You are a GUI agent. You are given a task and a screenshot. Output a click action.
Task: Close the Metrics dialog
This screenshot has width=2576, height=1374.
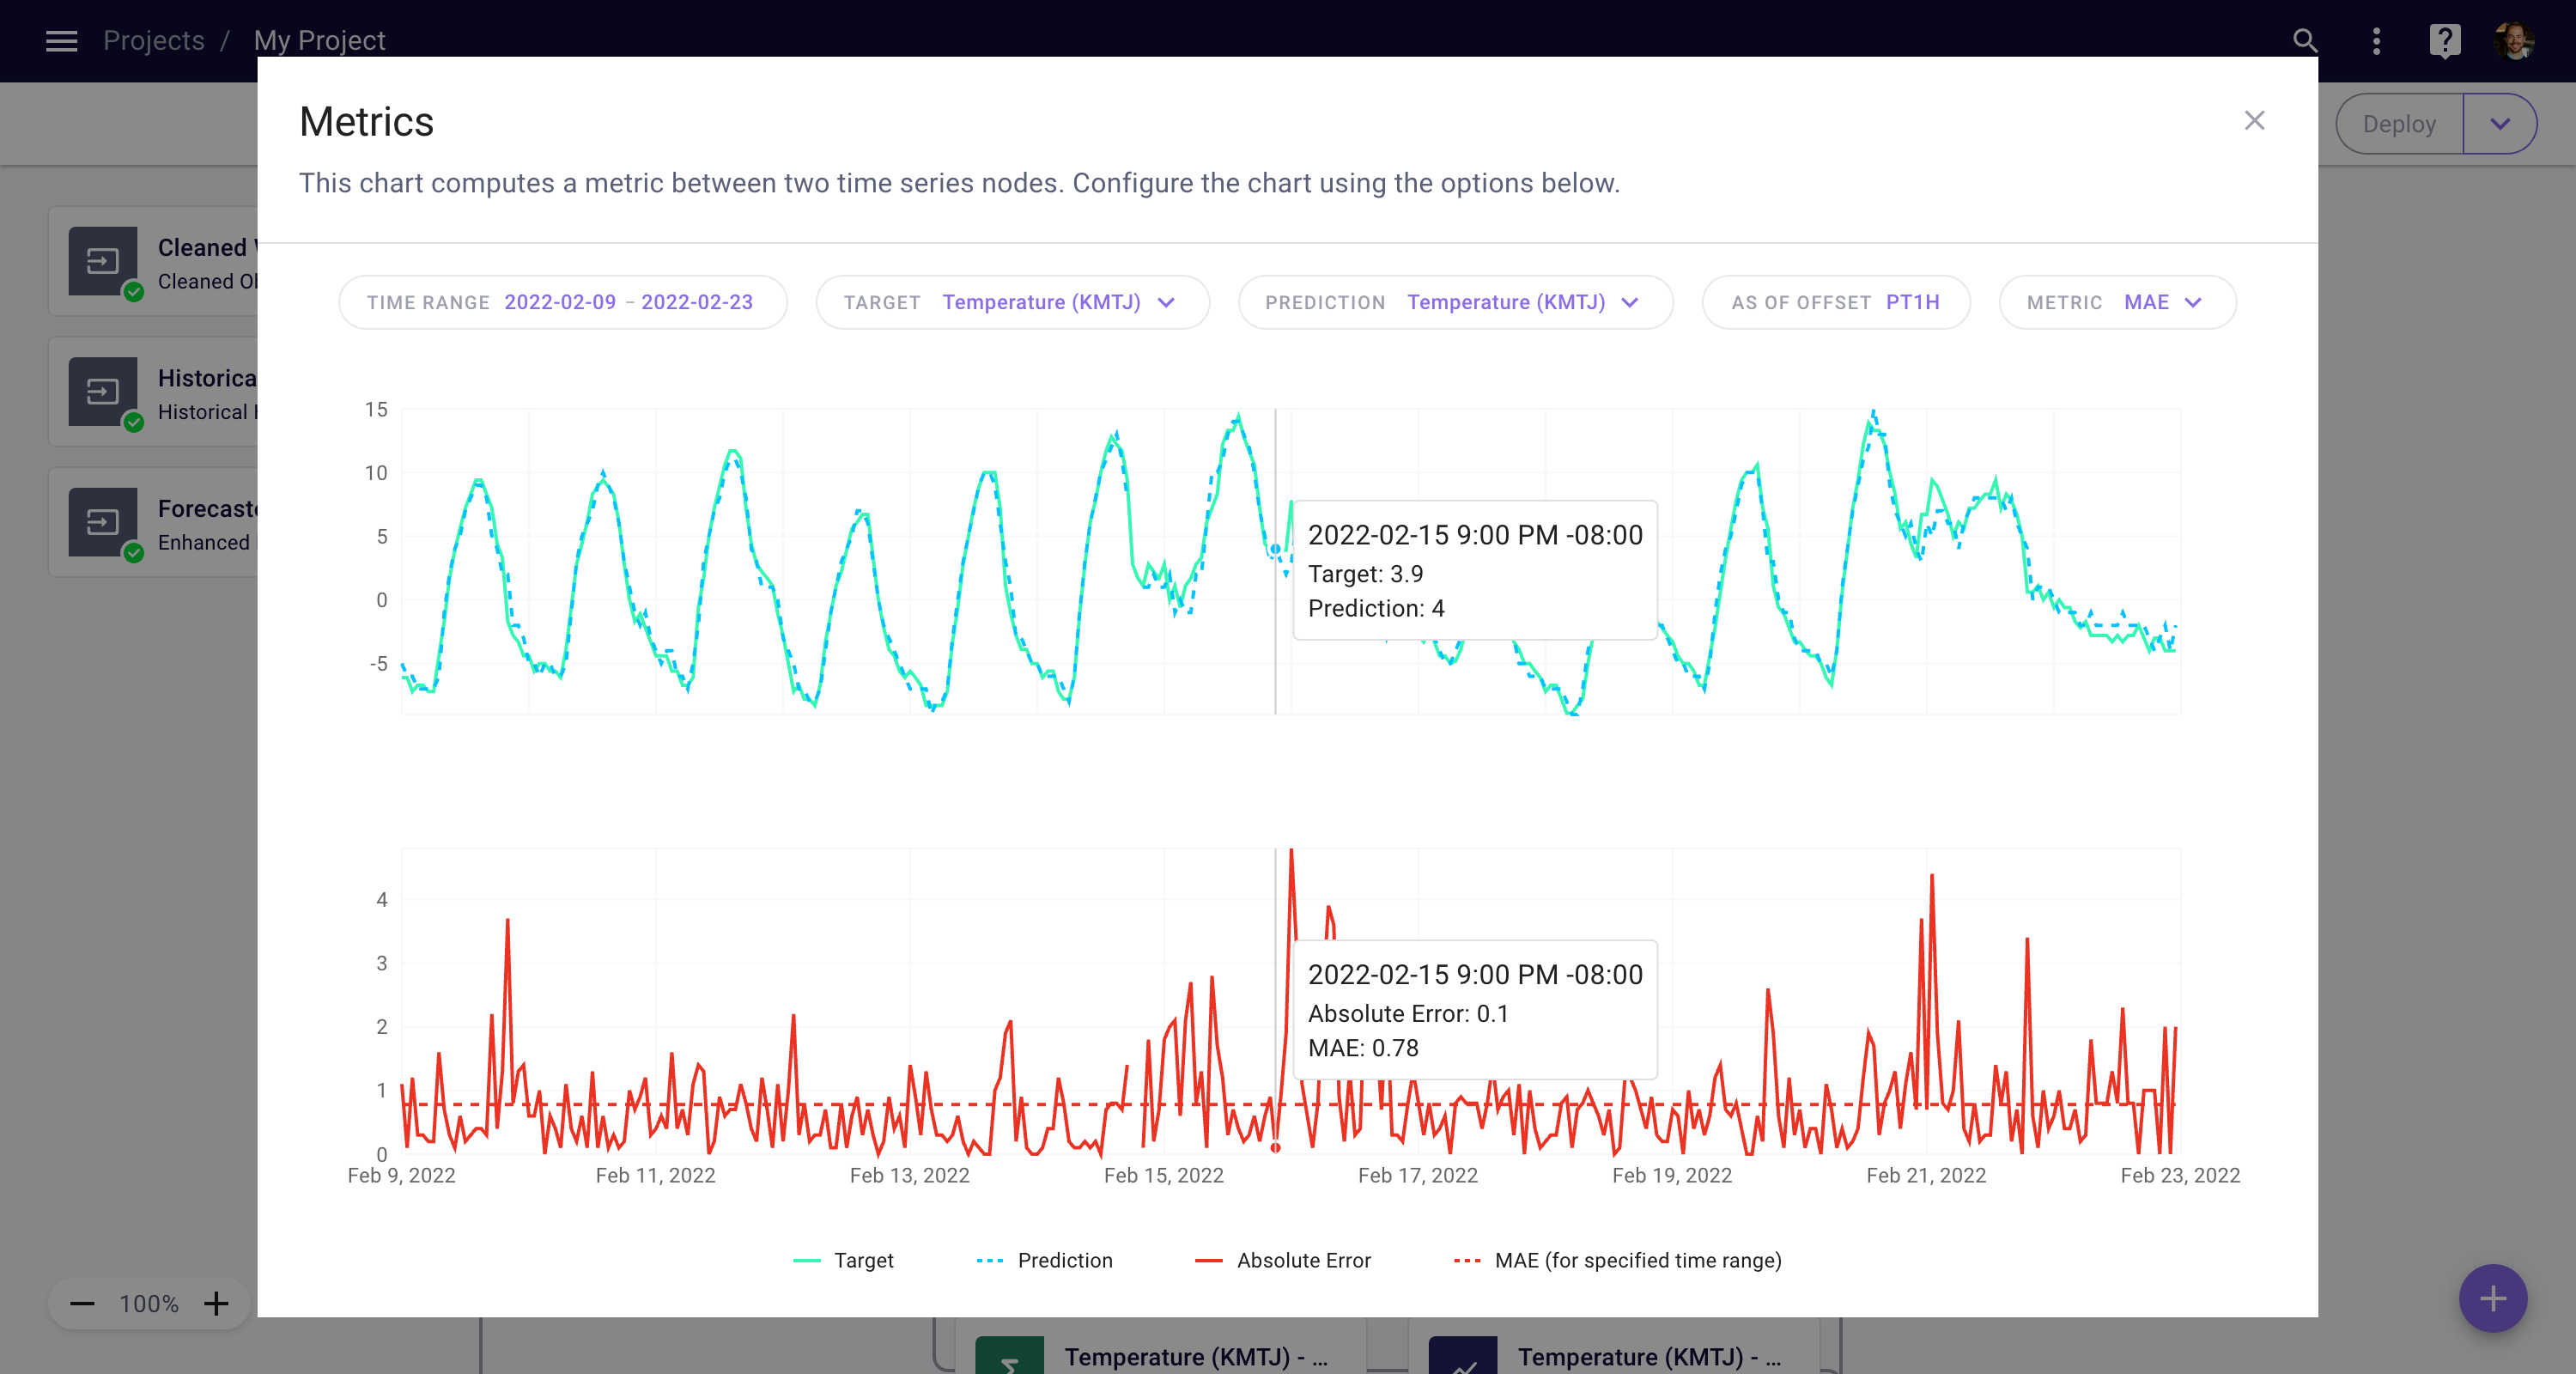pyautogui.click(x=2254, y=121)
